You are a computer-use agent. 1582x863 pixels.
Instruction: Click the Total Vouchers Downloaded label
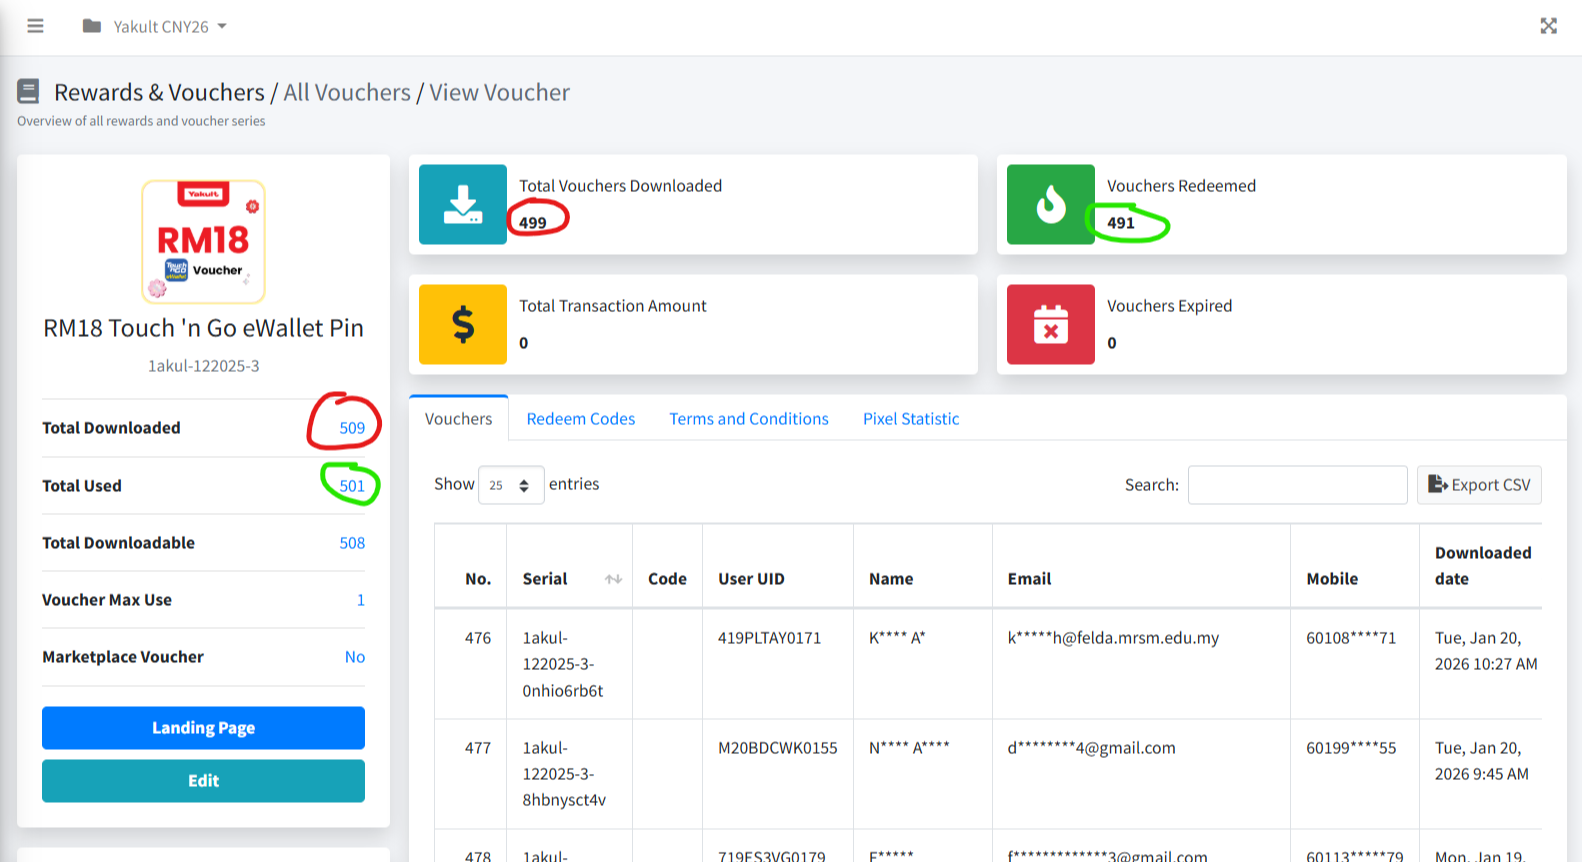pos(620,186)
